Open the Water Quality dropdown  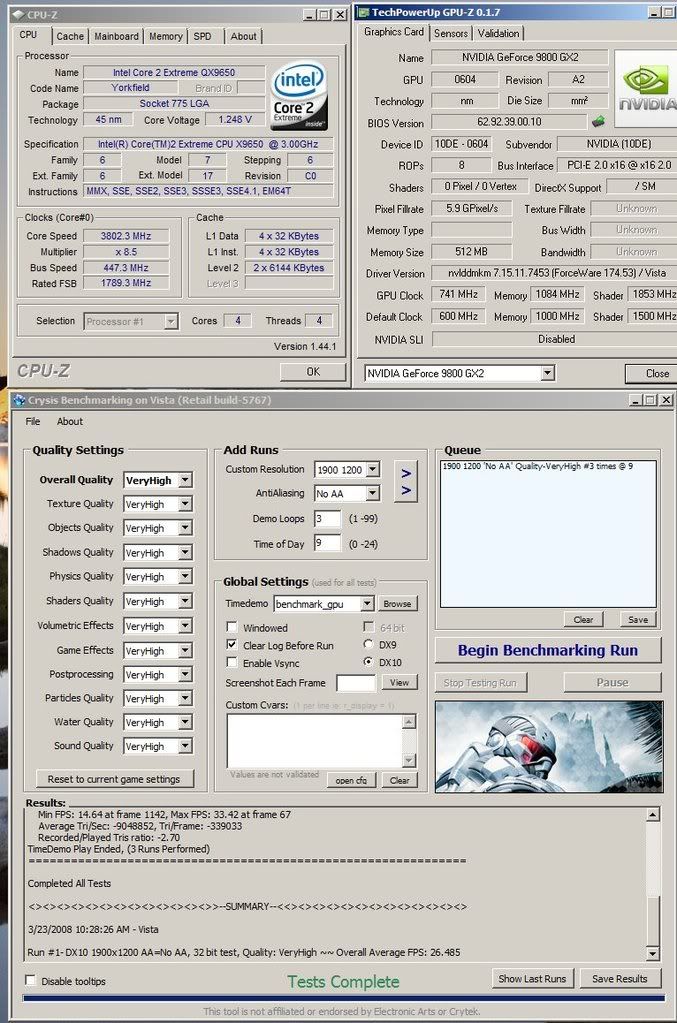pos(185,722)
